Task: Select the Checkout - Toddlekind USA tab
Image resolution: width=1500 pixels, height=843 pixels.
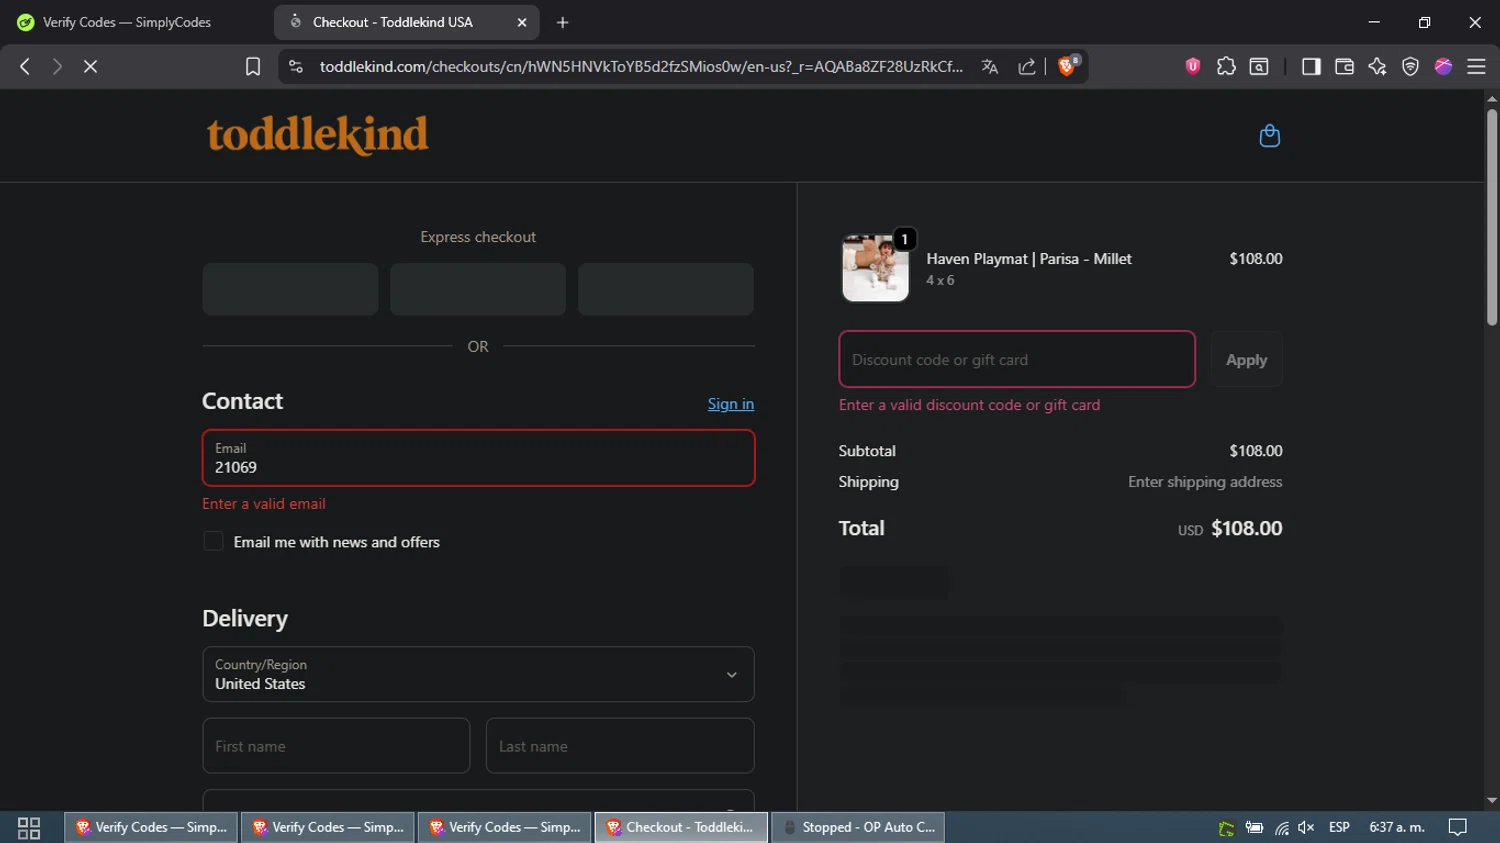Action: pyautogui.click(x=406, y=22)
